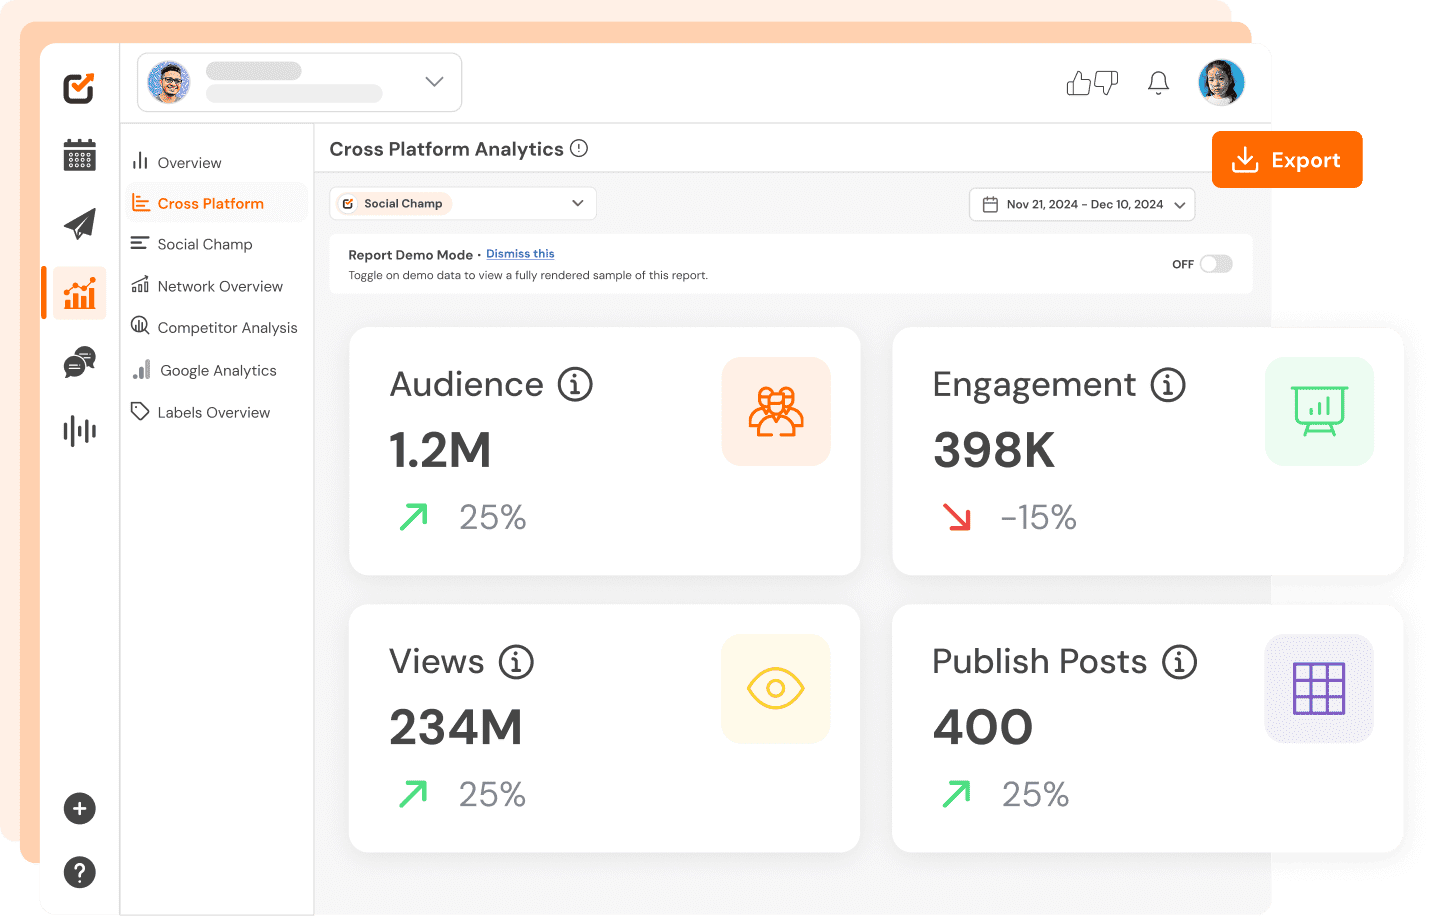Open the Competitor Analysis section
Viewport: 1434px width, 916px height.
click(x=227, y=327)
